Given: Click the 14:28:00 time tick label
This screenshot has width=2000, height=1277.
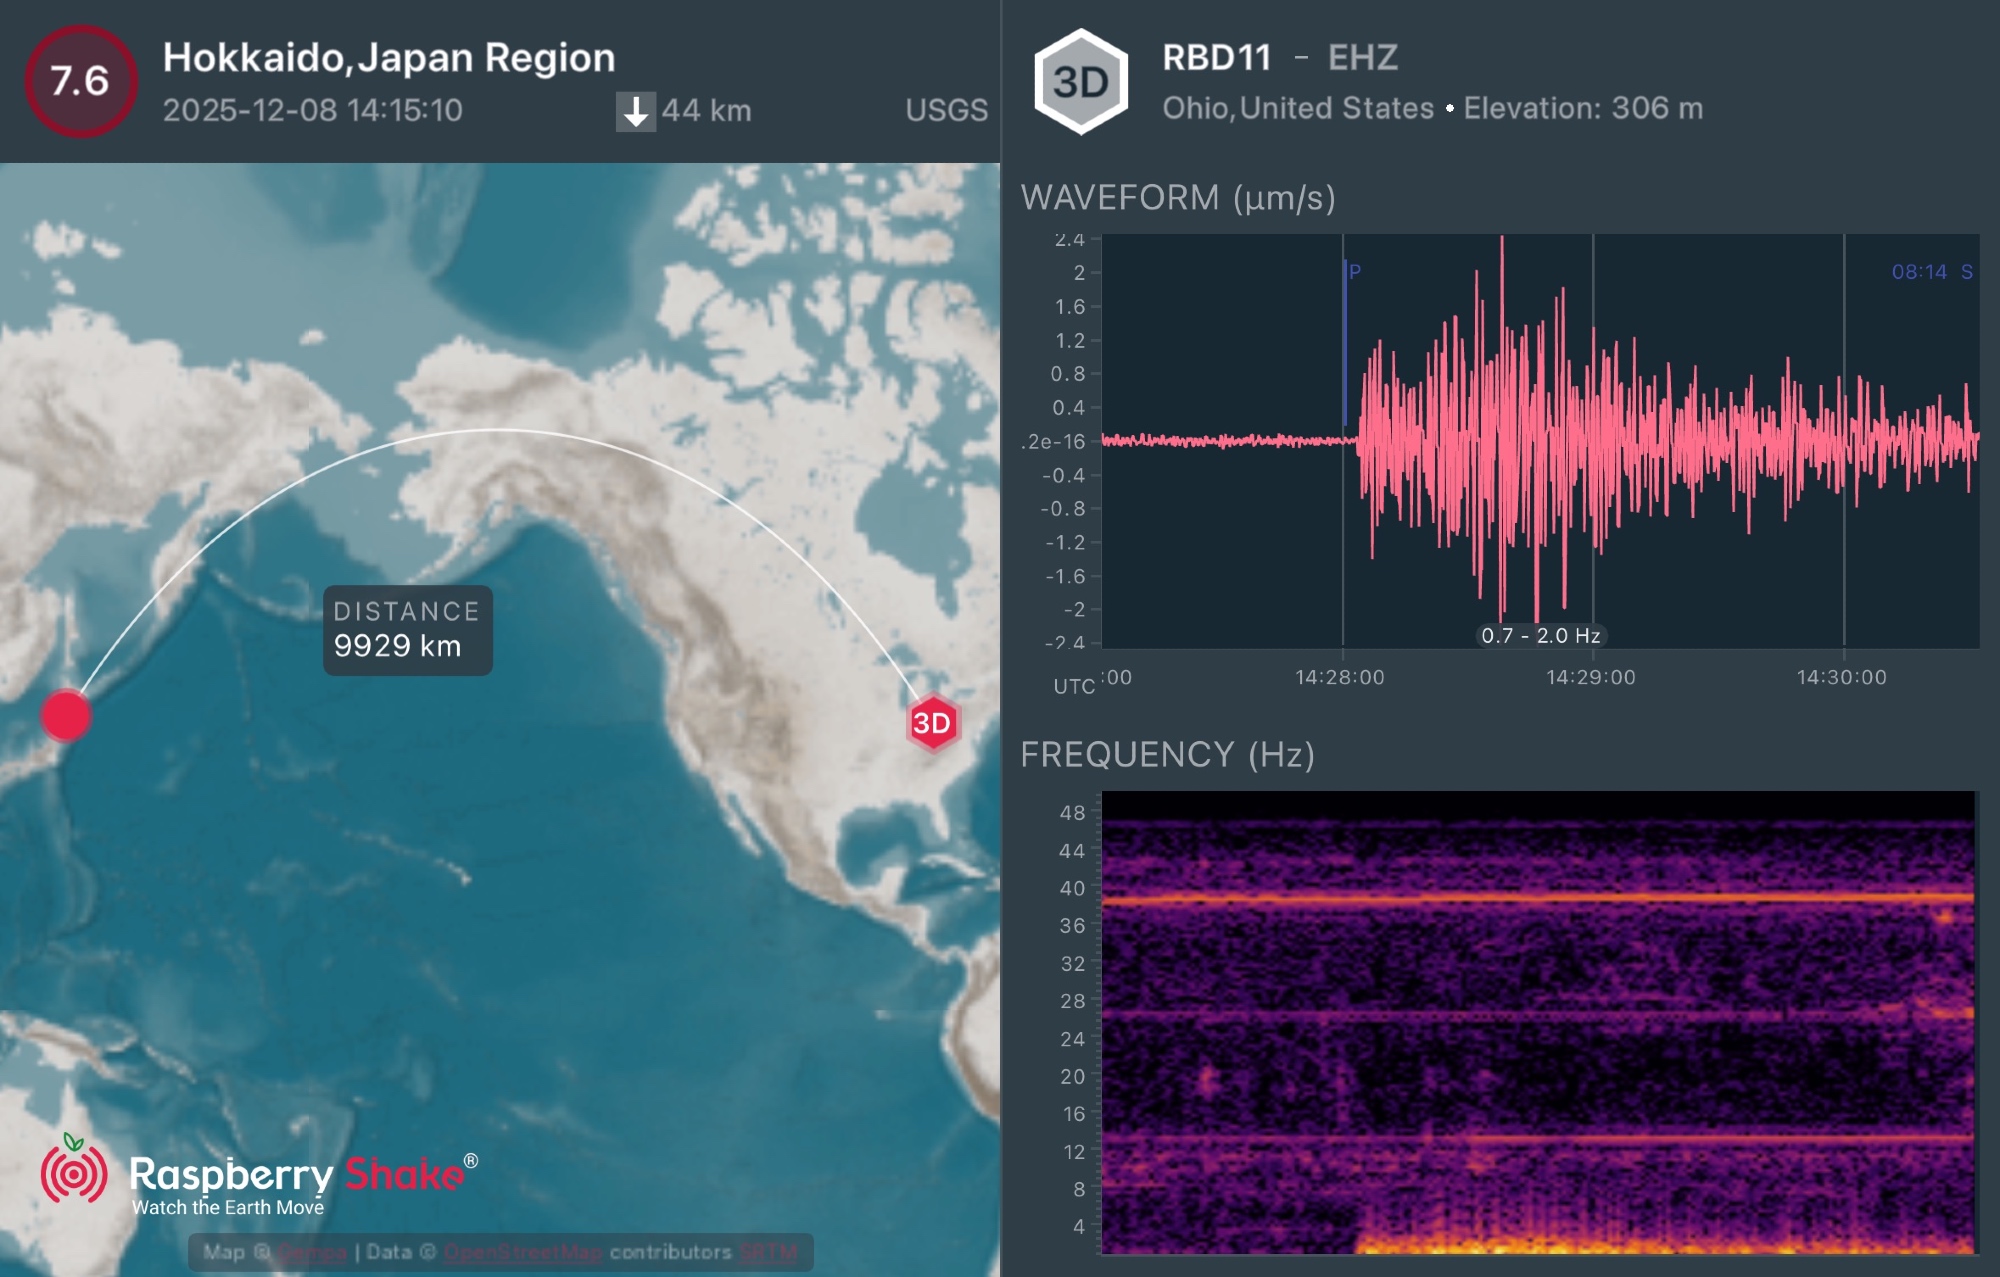Looking at the screenshot, I should pos(1339,677).
